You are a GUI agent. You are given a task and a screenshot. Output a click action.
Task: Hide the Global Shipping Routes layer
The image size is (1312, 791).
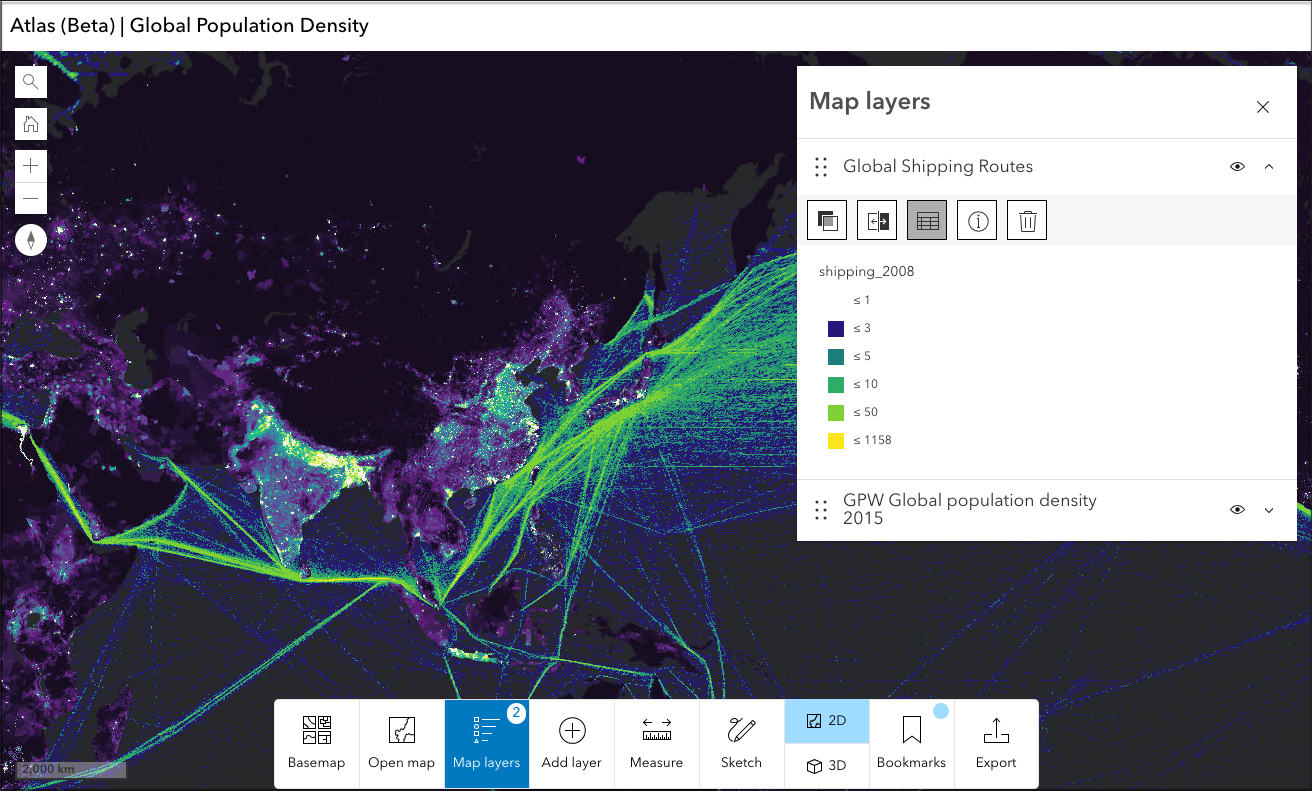pyautogui.click(x=1237, y=167)
